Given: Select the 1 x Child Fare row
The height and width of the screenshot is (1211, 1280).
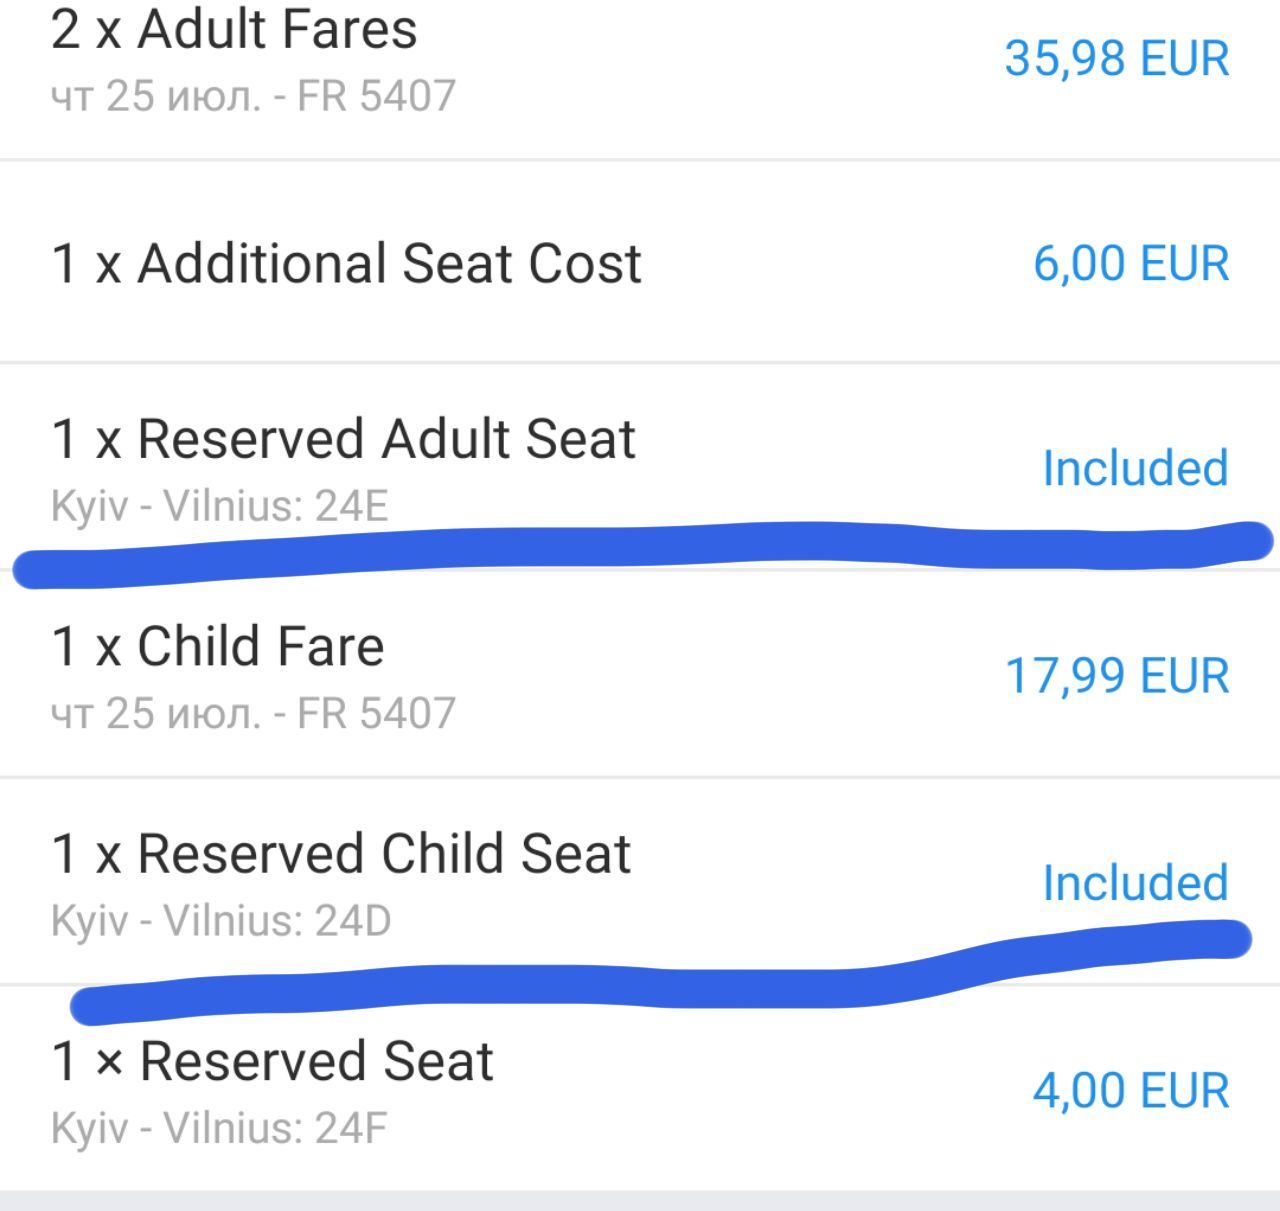Looking at the screenshot, I should click(x=640, y=674).
